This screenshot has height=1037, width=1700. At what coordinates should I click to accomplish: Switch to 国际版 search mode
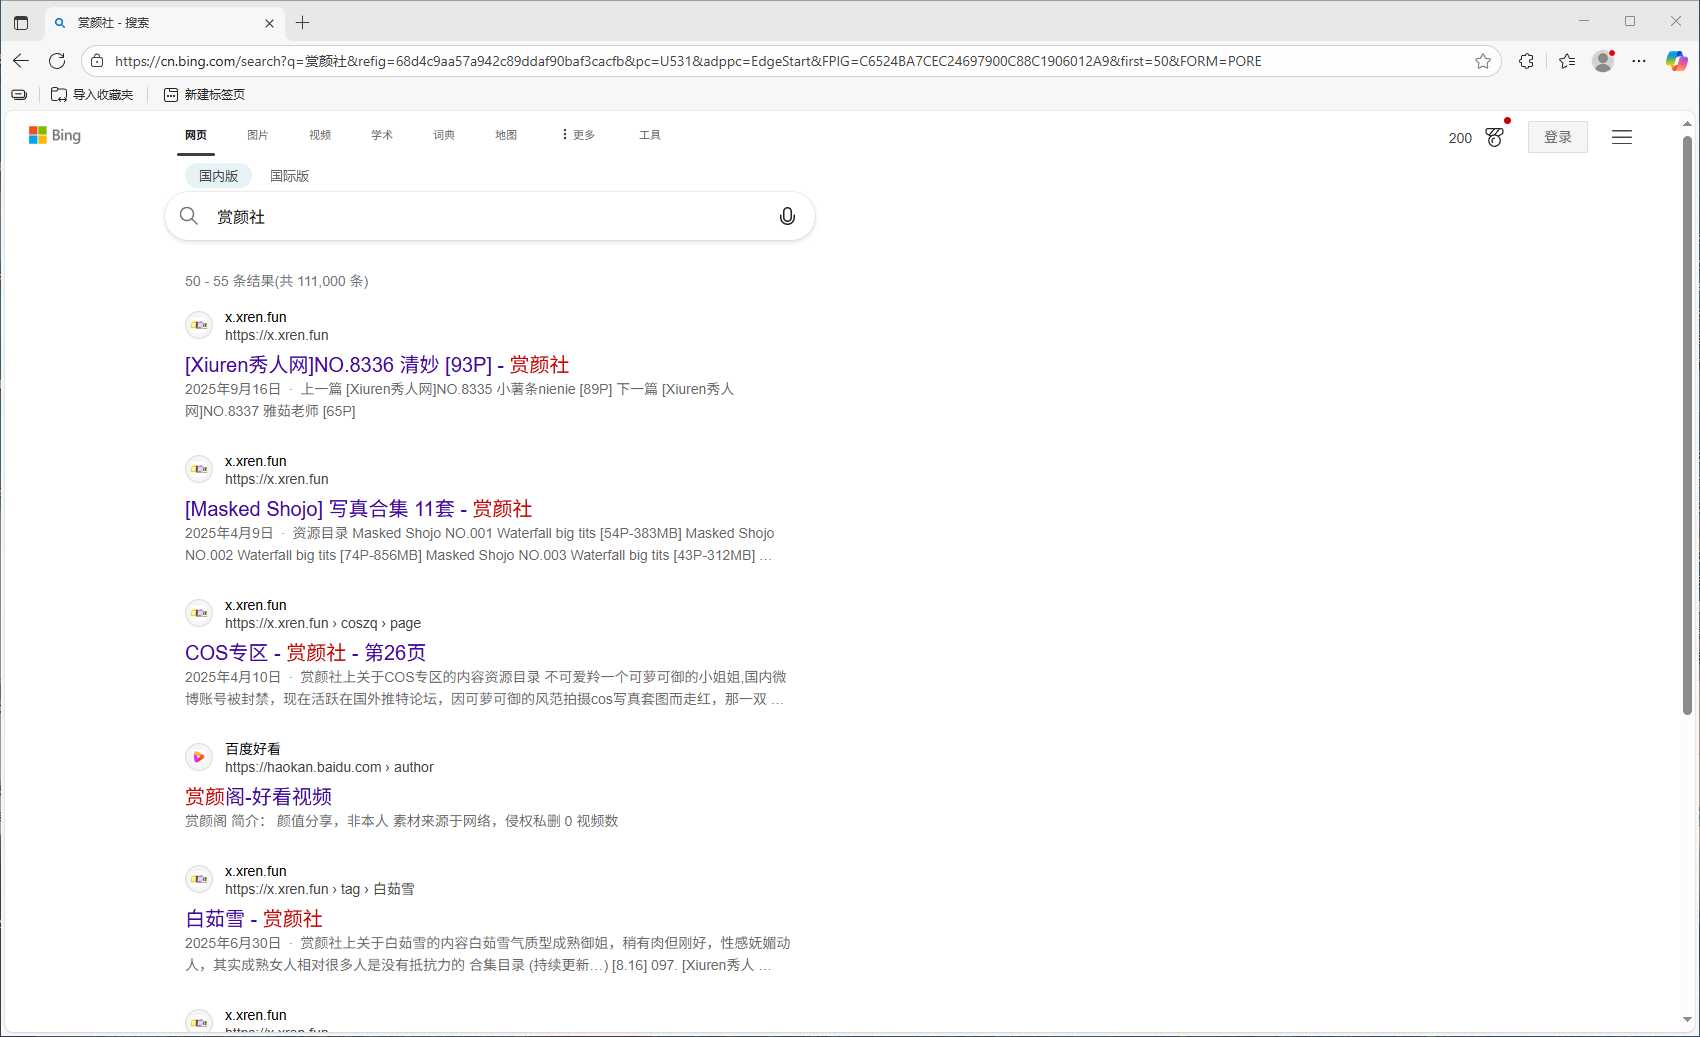click(x=289, y=176)
